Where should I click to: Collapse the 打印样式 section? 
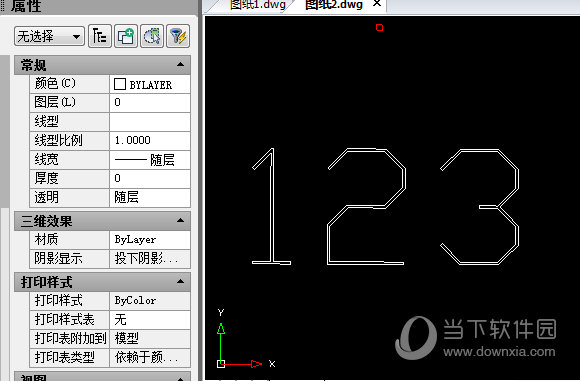click(180, 281)
